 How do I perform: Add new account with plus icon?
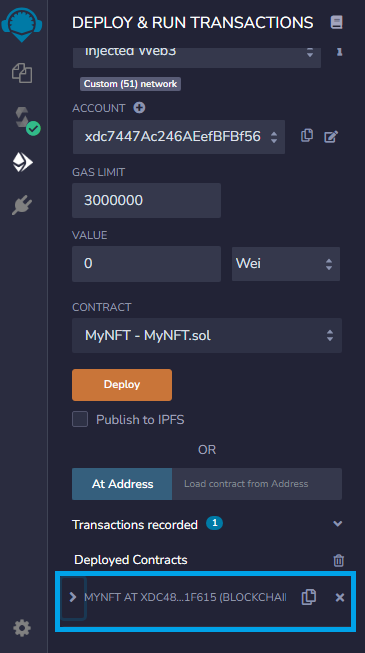(x=139, y=108)
